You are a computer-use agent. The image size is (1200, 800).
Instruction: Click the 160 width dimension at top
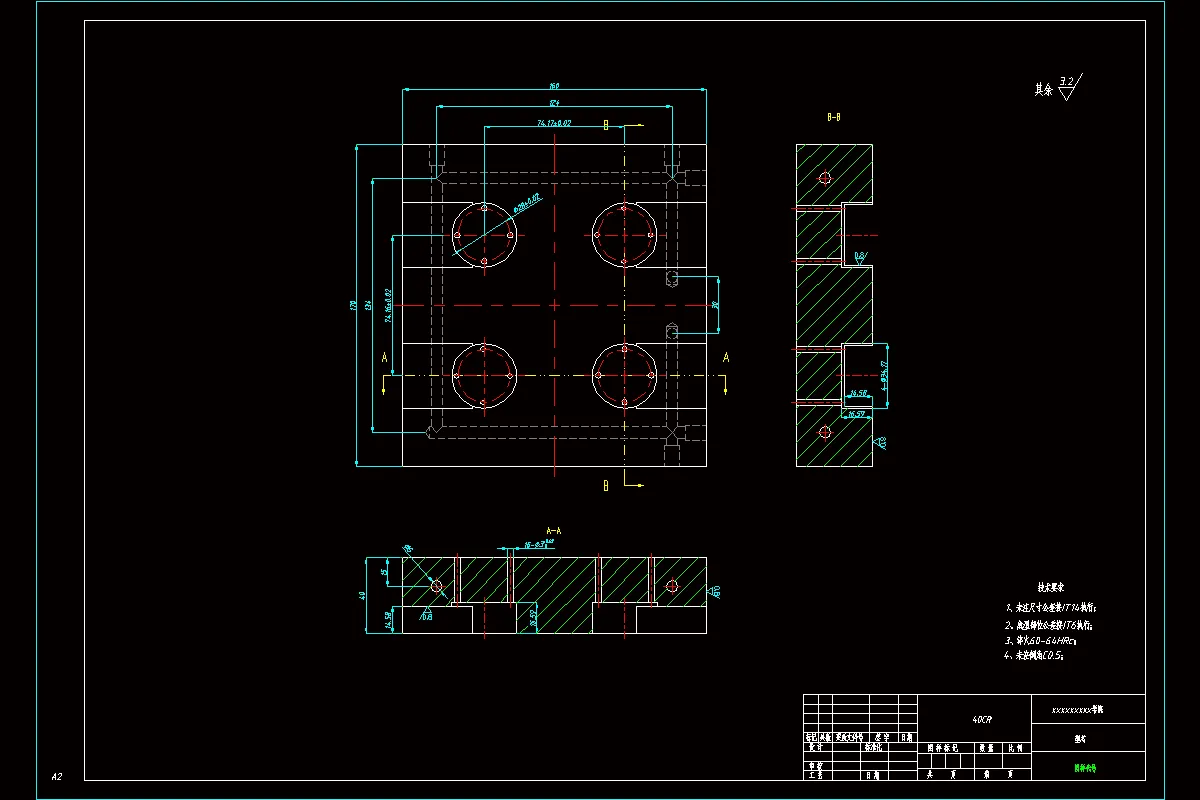[x=553, y=86]
